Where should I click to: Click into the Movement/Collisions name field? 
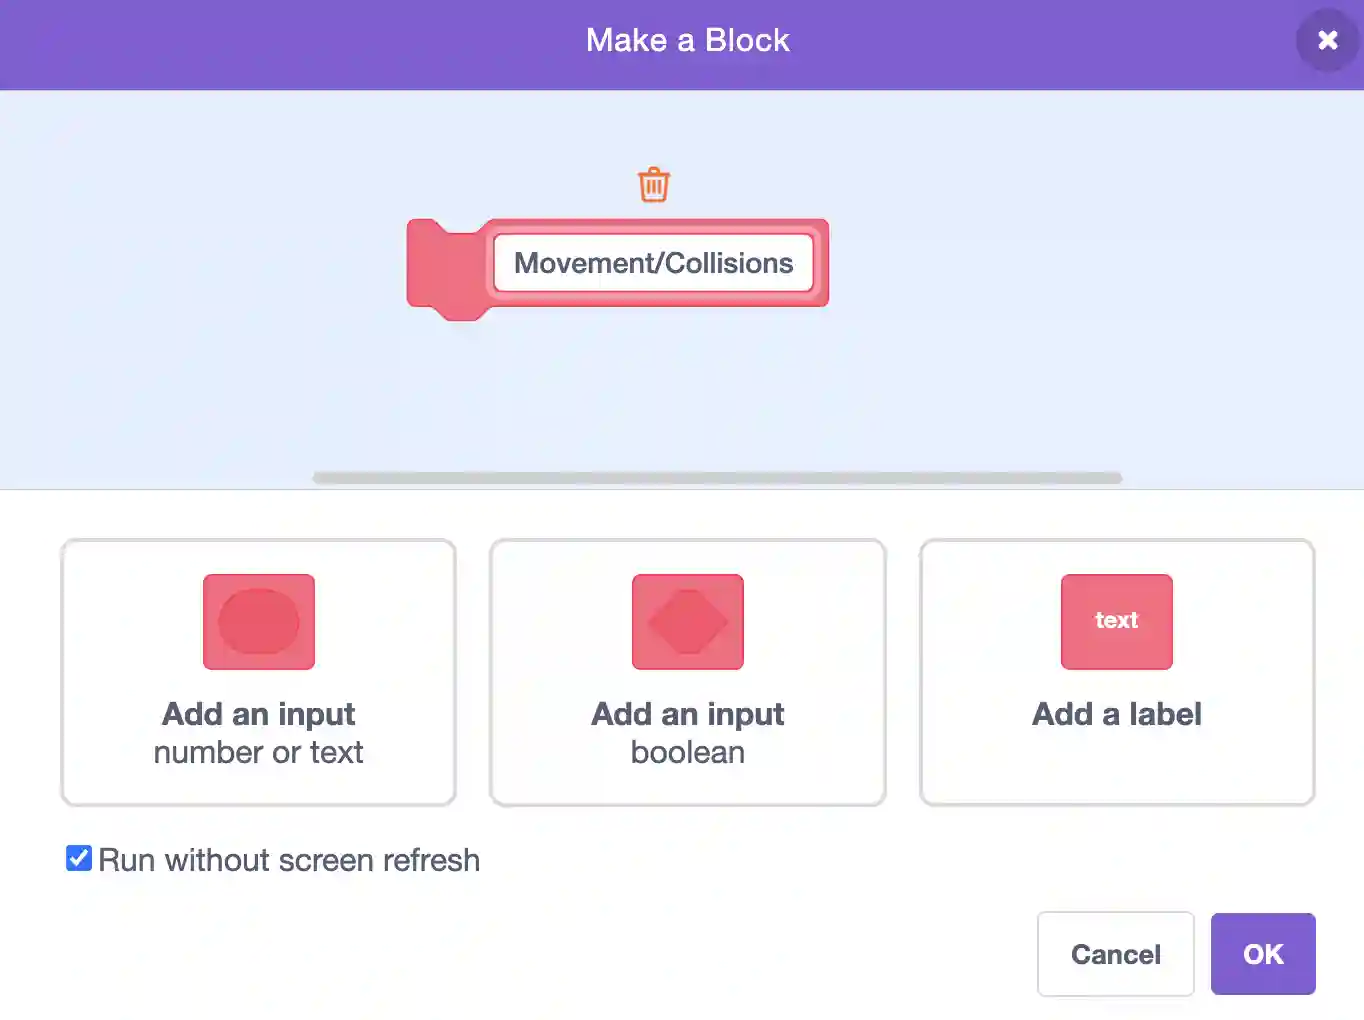click(x=653, y=263)
